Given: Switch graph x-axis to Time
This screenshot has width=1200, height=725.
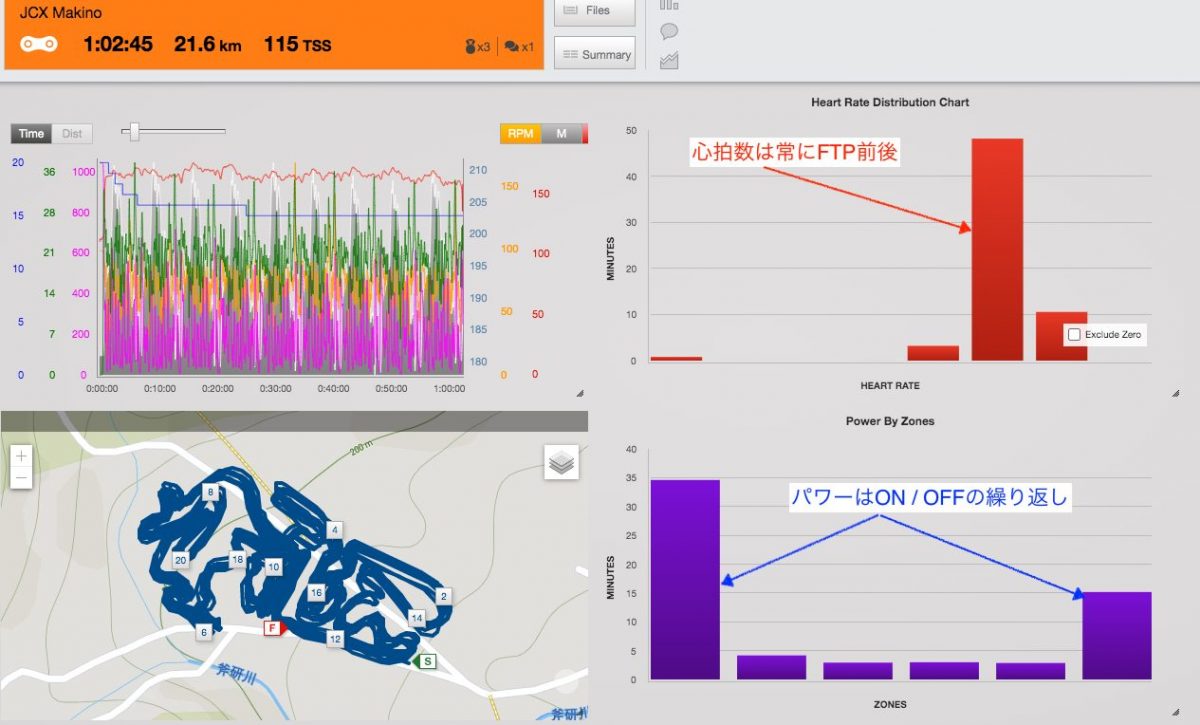Looking at the screenshot, I should click(31, 134).
